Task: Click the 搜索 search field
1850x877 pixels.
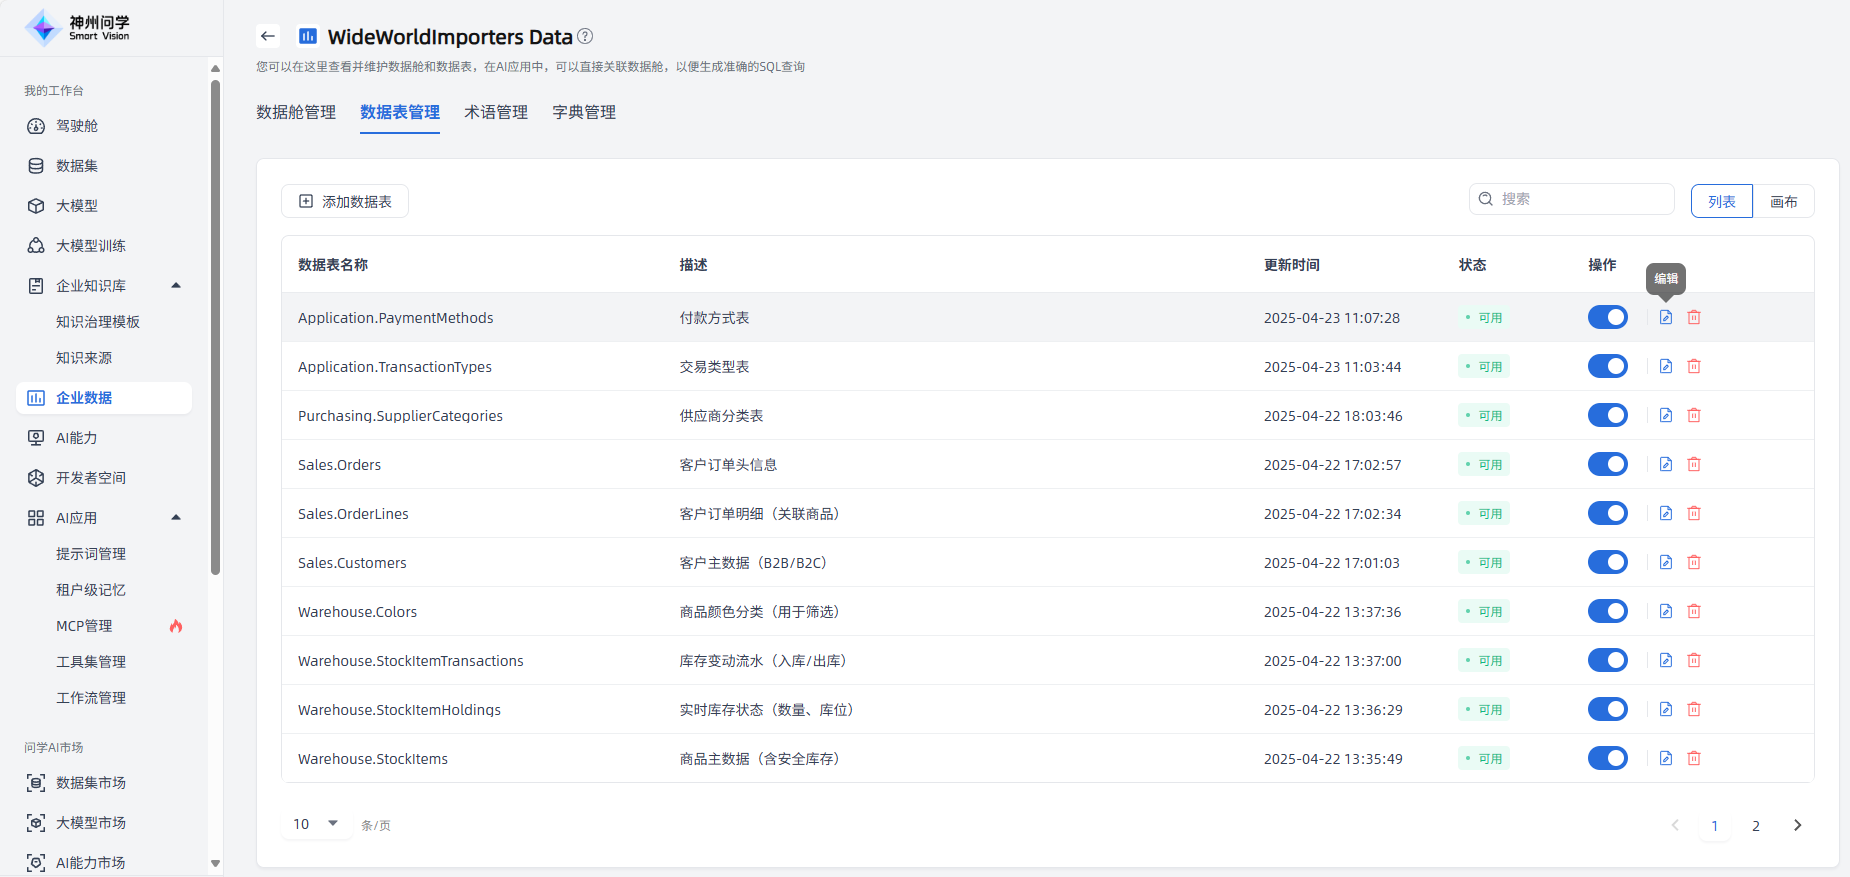Action: (1572, 199)
